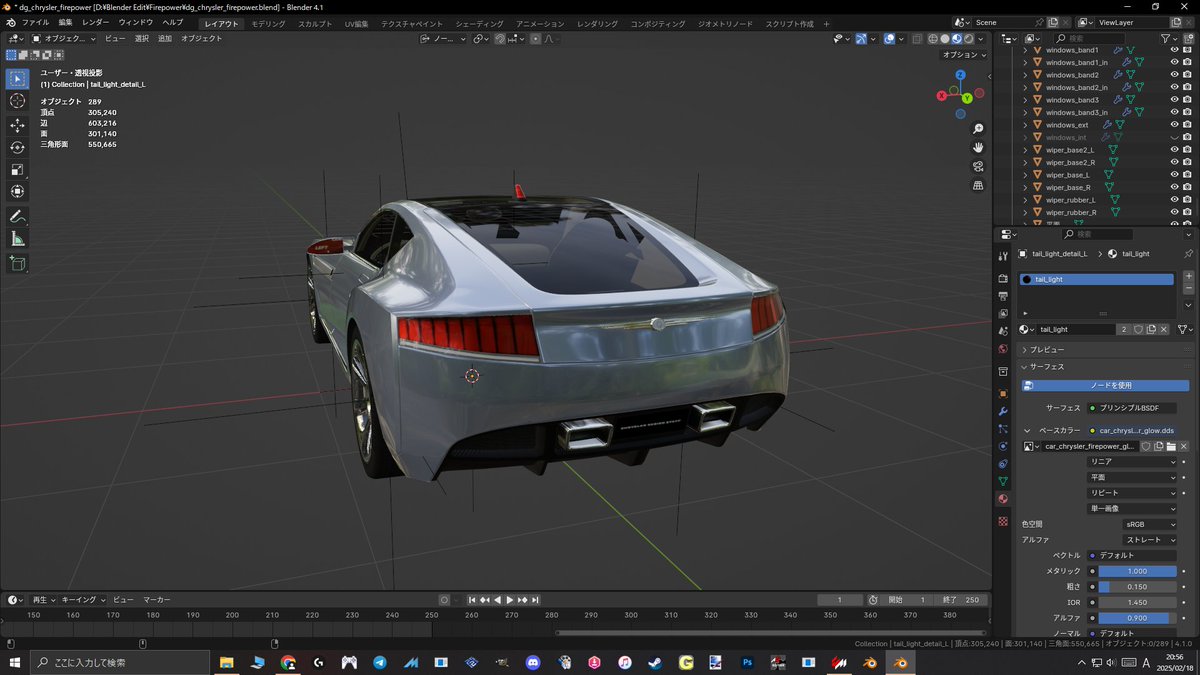Open the viewport 追加 menu

(x=165, y=38)
